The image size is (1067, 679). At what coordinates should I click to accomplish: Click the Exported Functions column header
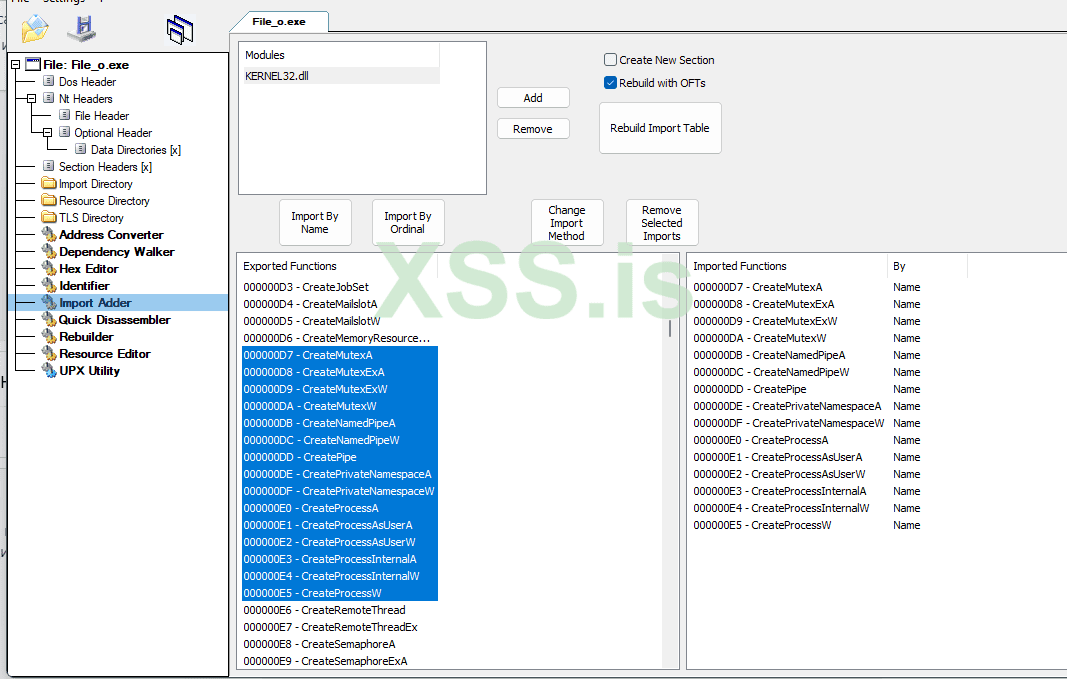pos(338,266)
